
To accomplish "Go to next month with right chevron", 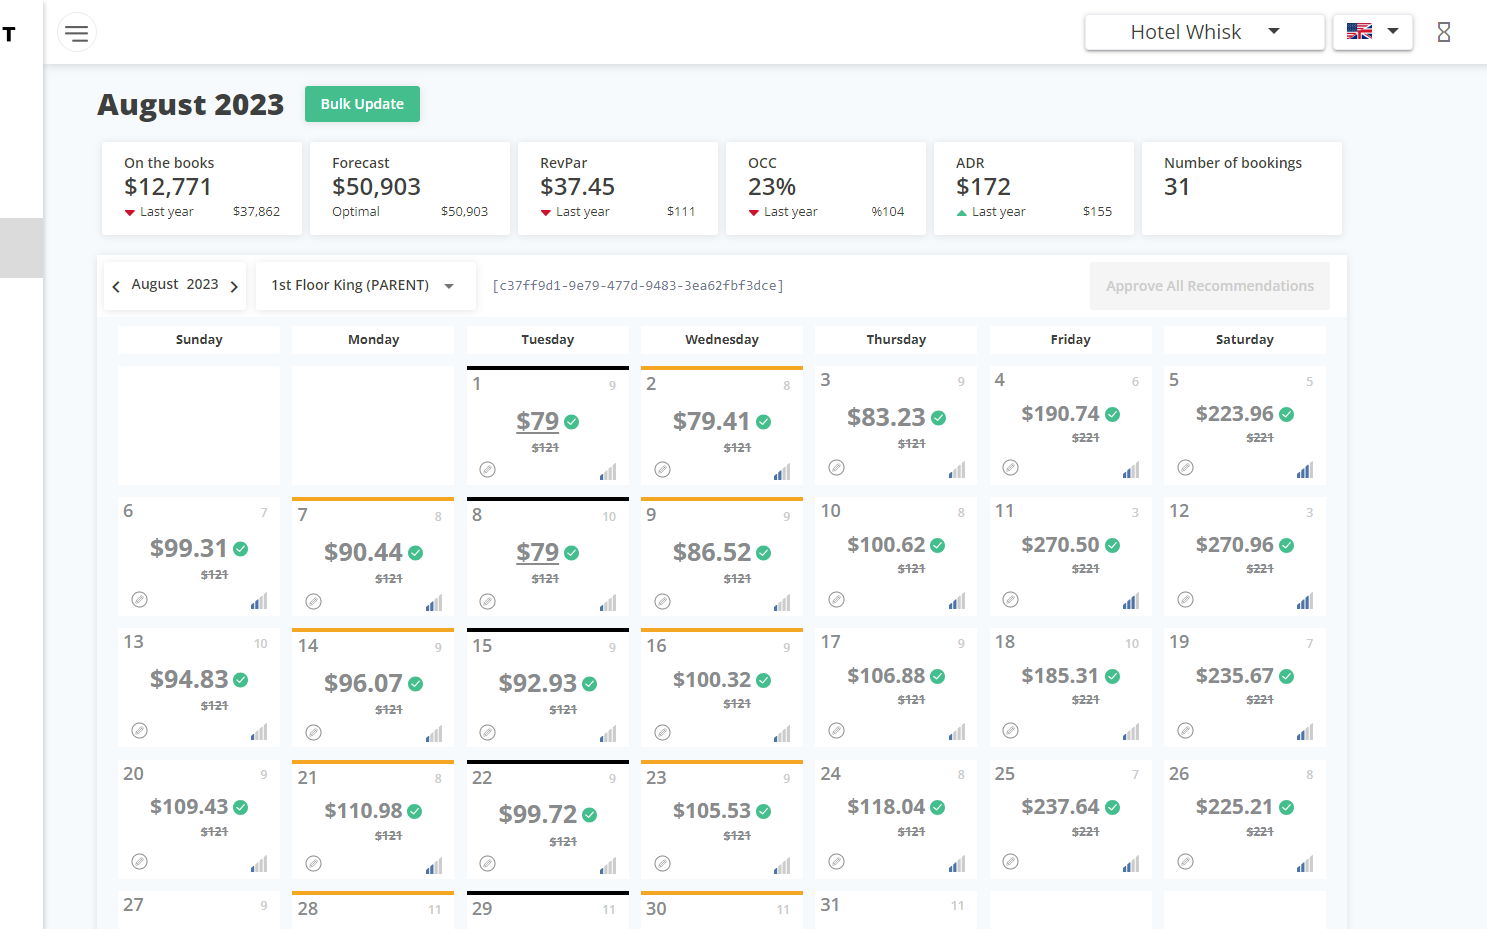I will pos(234,287).
